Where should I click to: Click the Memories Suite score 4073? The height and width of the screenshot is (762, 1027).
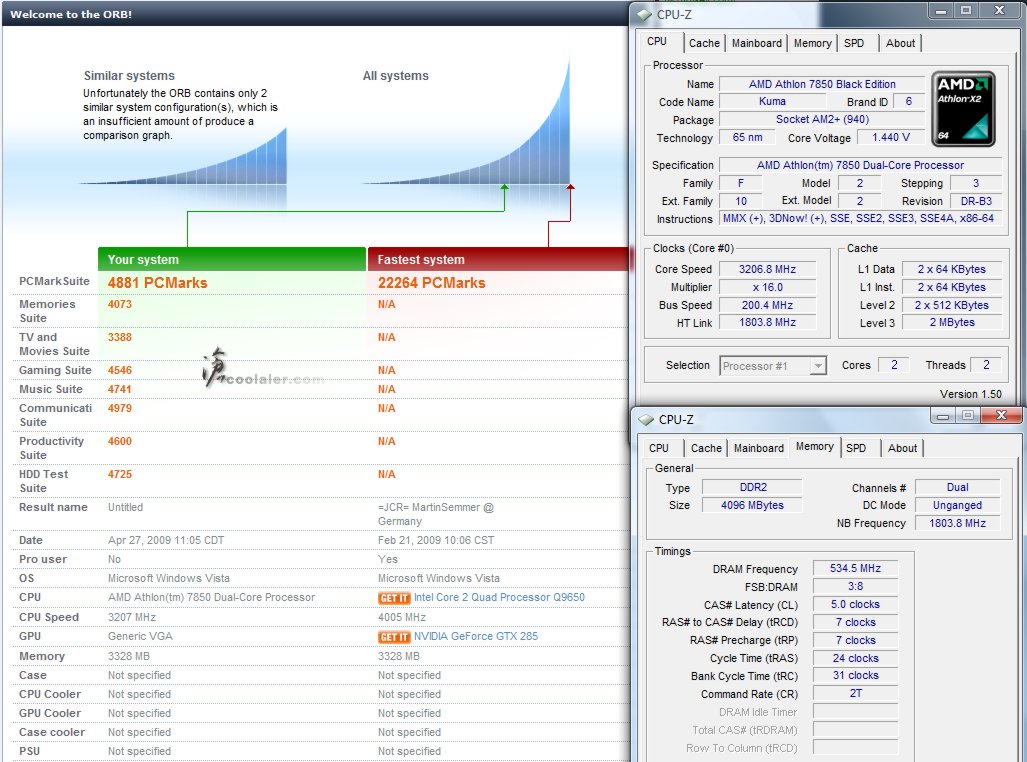(120, 305)
